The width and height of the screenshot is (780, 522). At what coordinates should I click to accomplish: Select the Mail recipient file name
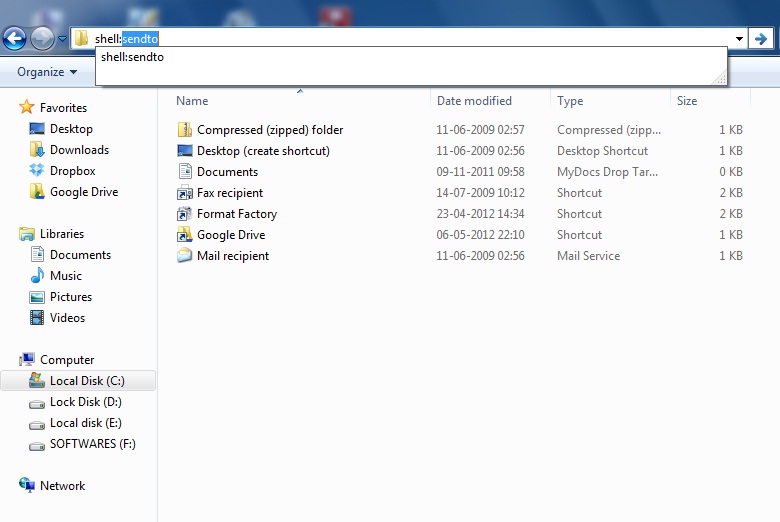click(x=233, y=256)
